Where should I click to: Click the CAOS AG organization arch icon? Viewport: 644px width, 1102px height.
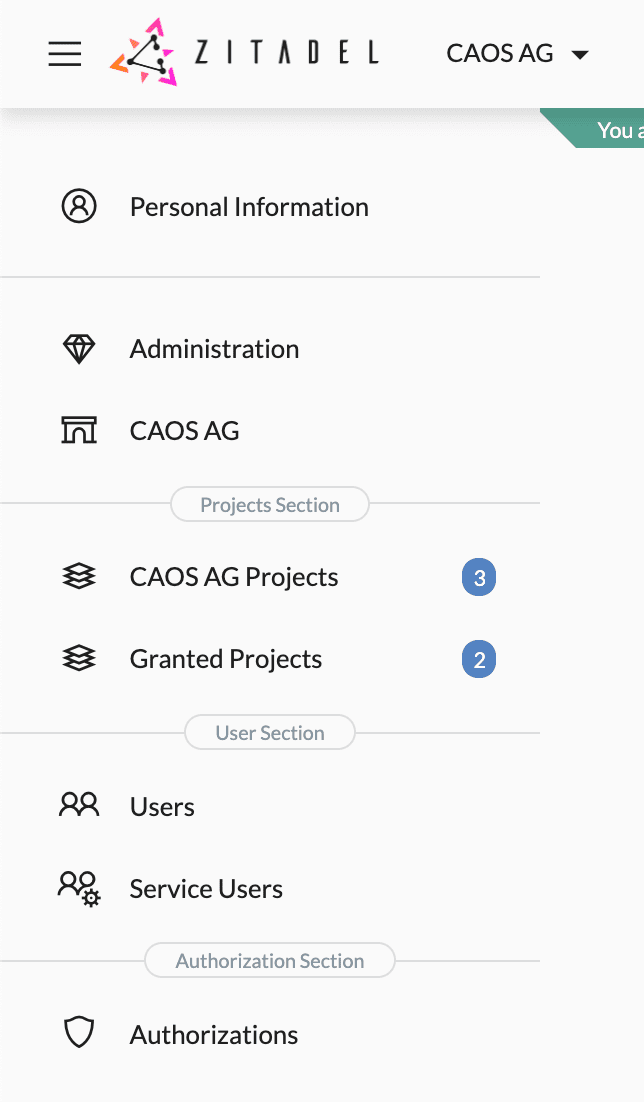click(79, 431)
